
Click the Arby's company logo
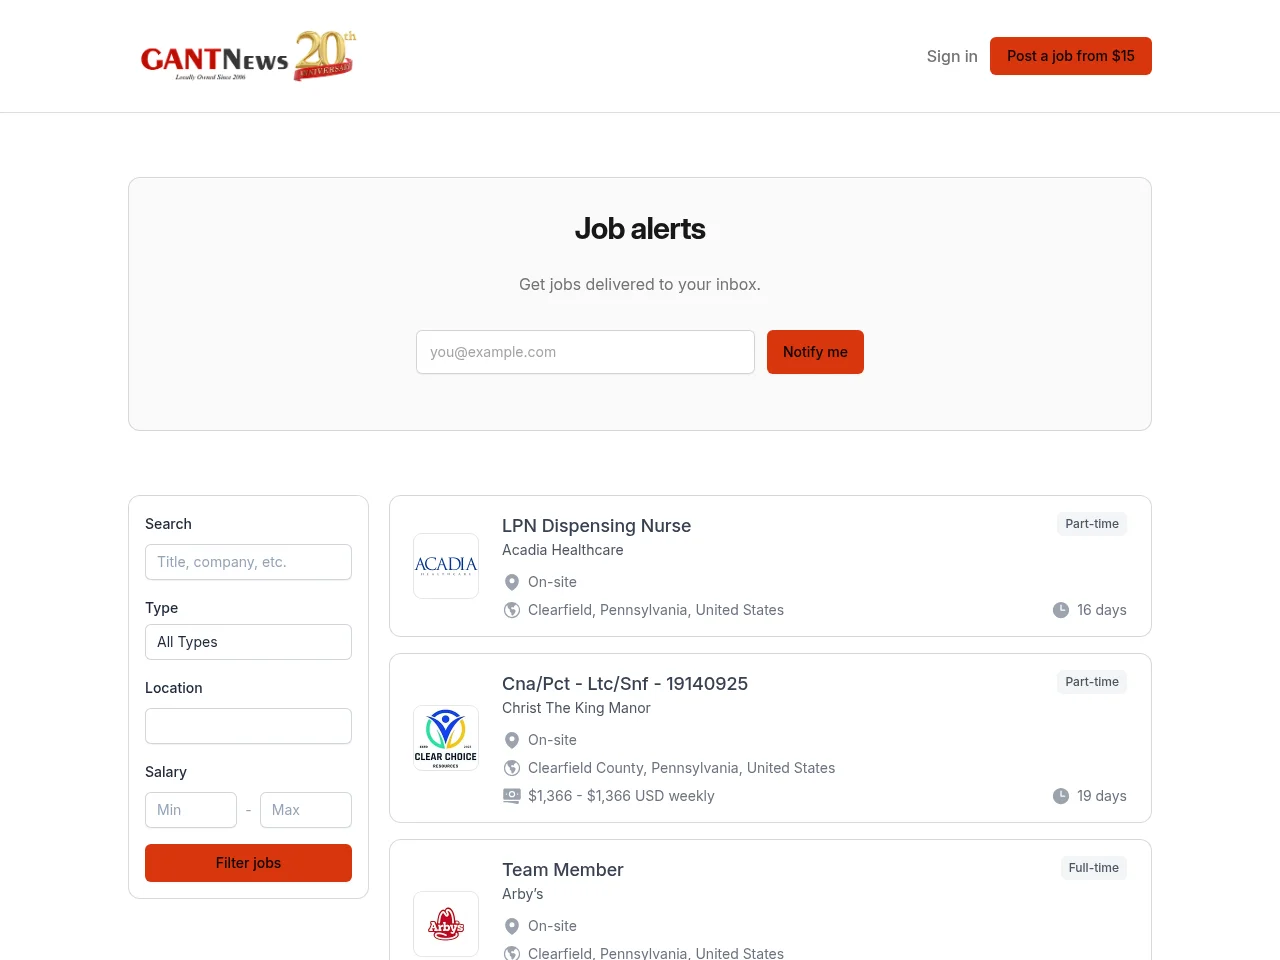click(446, 924)
